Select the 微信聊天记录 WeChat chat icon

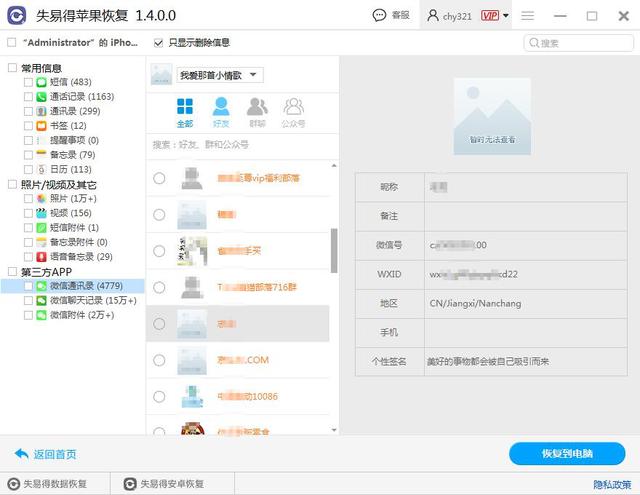point(41,301)
